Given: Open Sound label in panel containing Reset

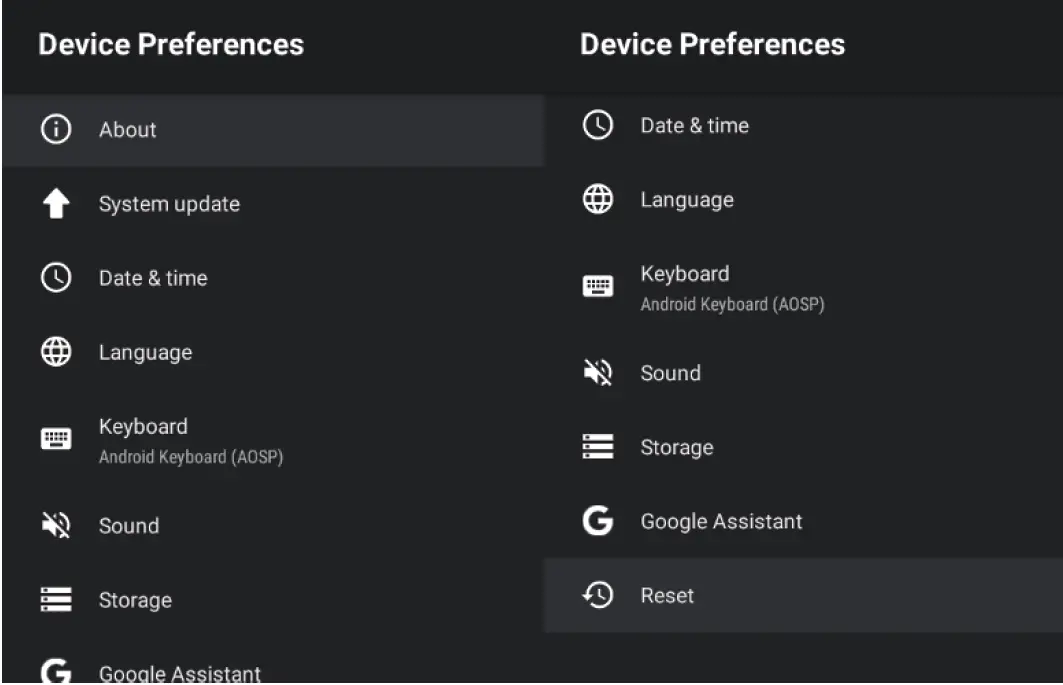Looking at the screenshot, I should (x=670, y=373).
